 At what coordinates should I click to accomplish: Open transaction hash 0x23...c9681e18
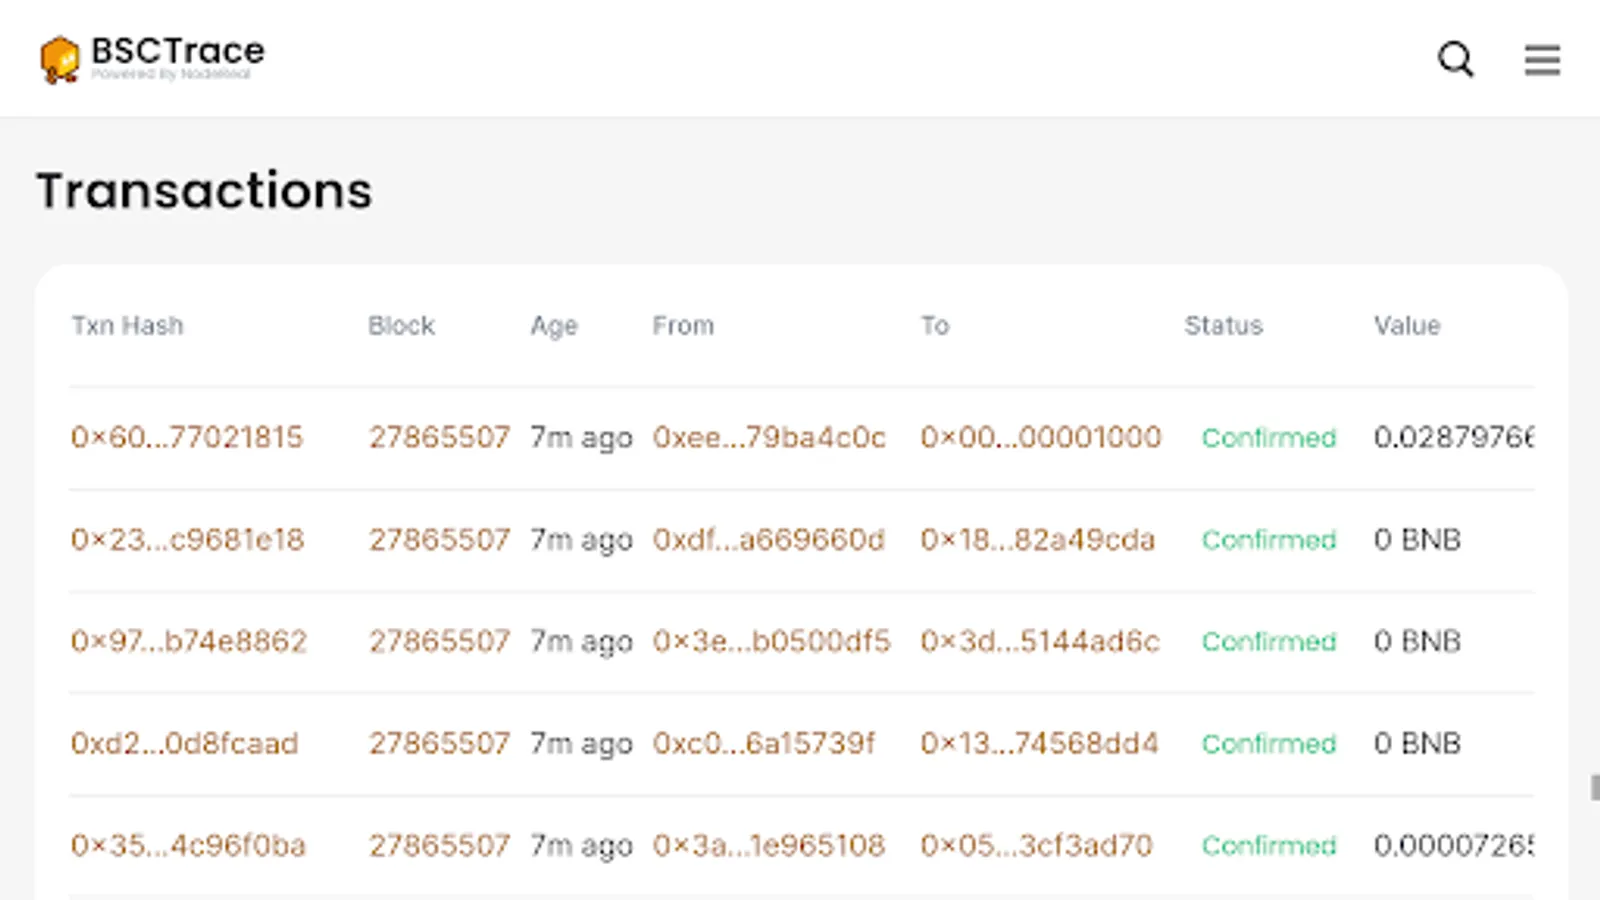[x=187, y=540]
